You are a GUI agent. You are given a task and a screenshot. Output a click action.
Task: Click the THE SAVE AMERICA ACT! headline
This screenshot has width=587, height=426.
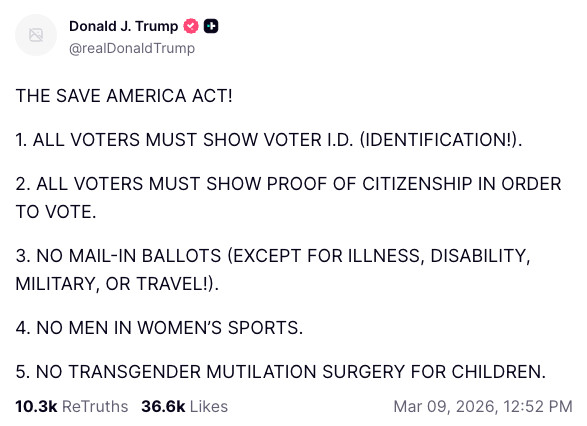tap(124, 96)
